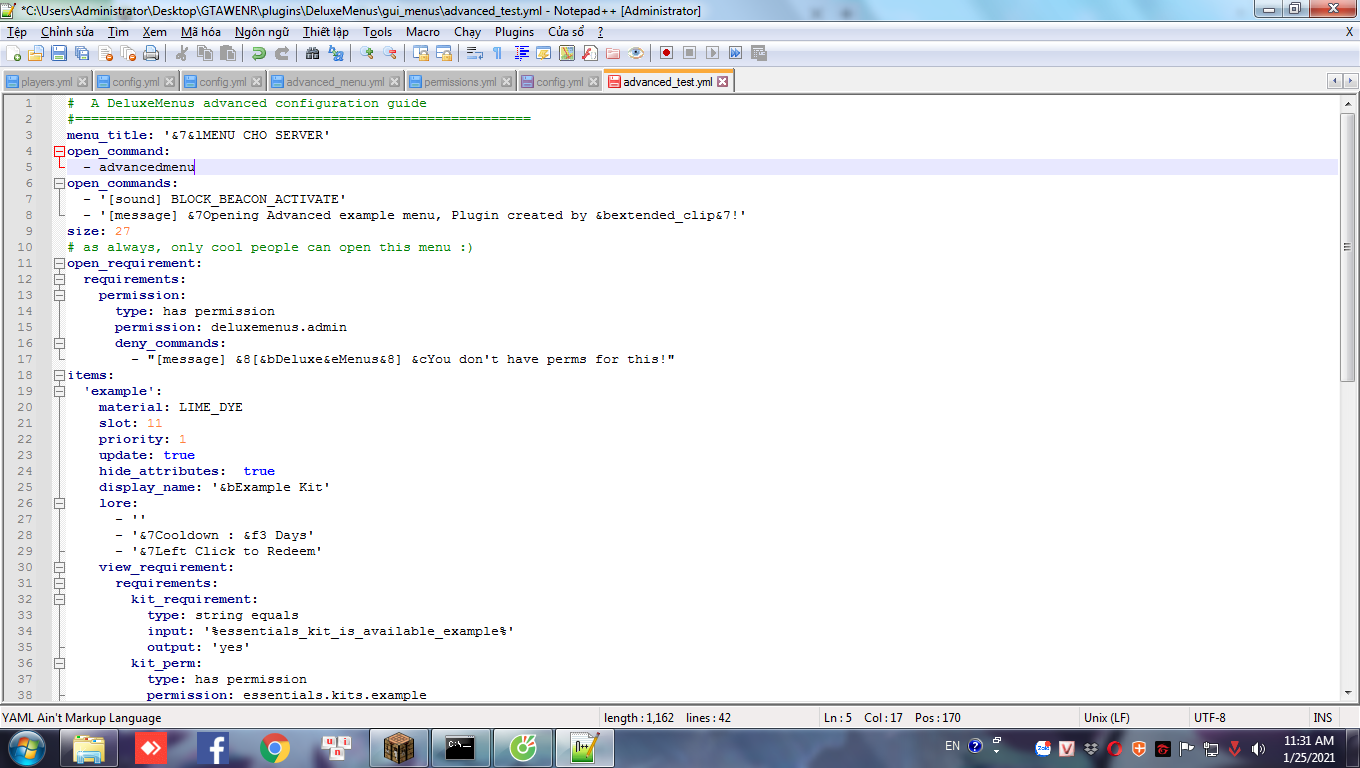Show all characters with pilcrow icon
Image resolution: width=1360 pixels, height=768 pixels.
[x=497, y=53]
